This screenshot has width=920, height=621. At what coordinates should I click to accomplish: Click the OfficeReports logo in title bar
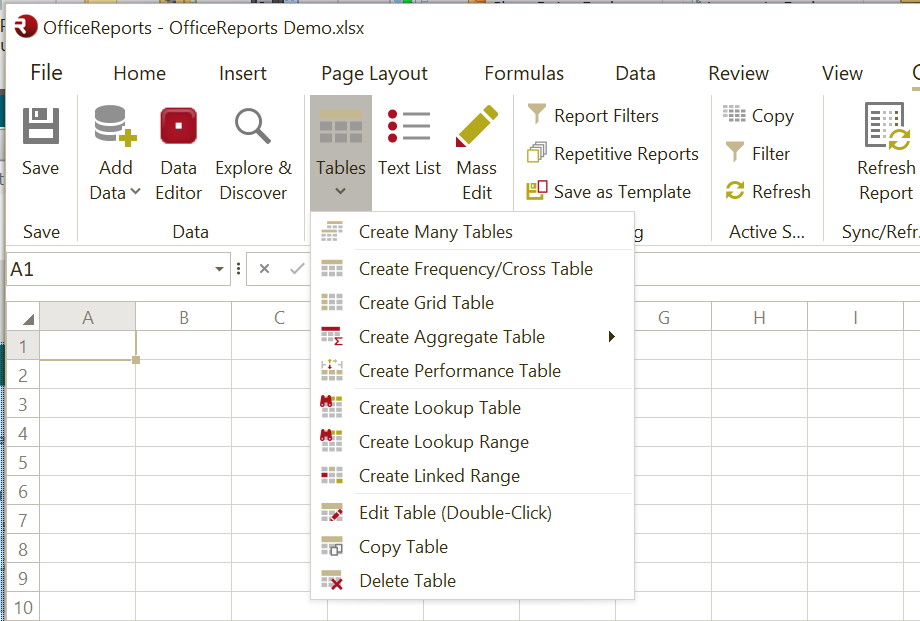point(26,27)
